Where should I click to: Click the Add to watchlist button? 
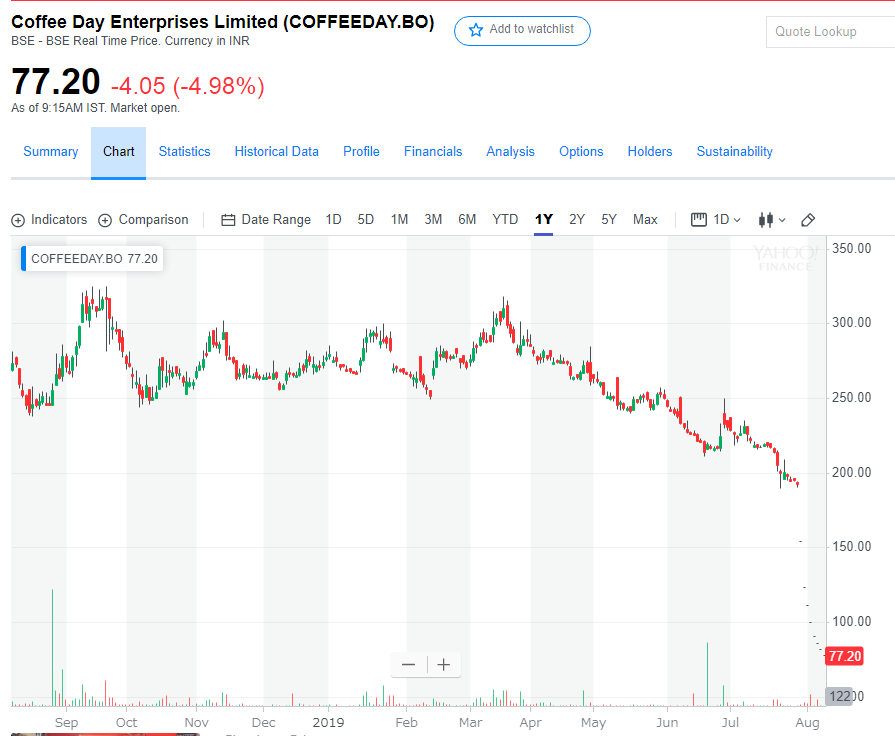522,30
